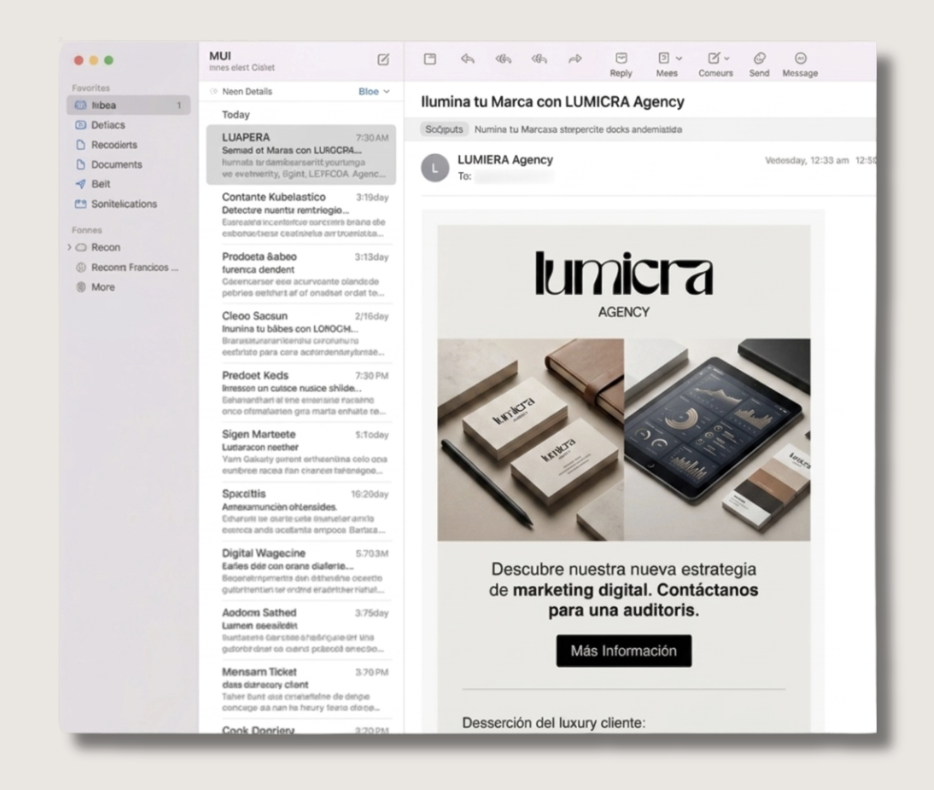The height and width of the screenshot is (790, 934).
Task: Click the Más Información button
Action: coord(624,651)
